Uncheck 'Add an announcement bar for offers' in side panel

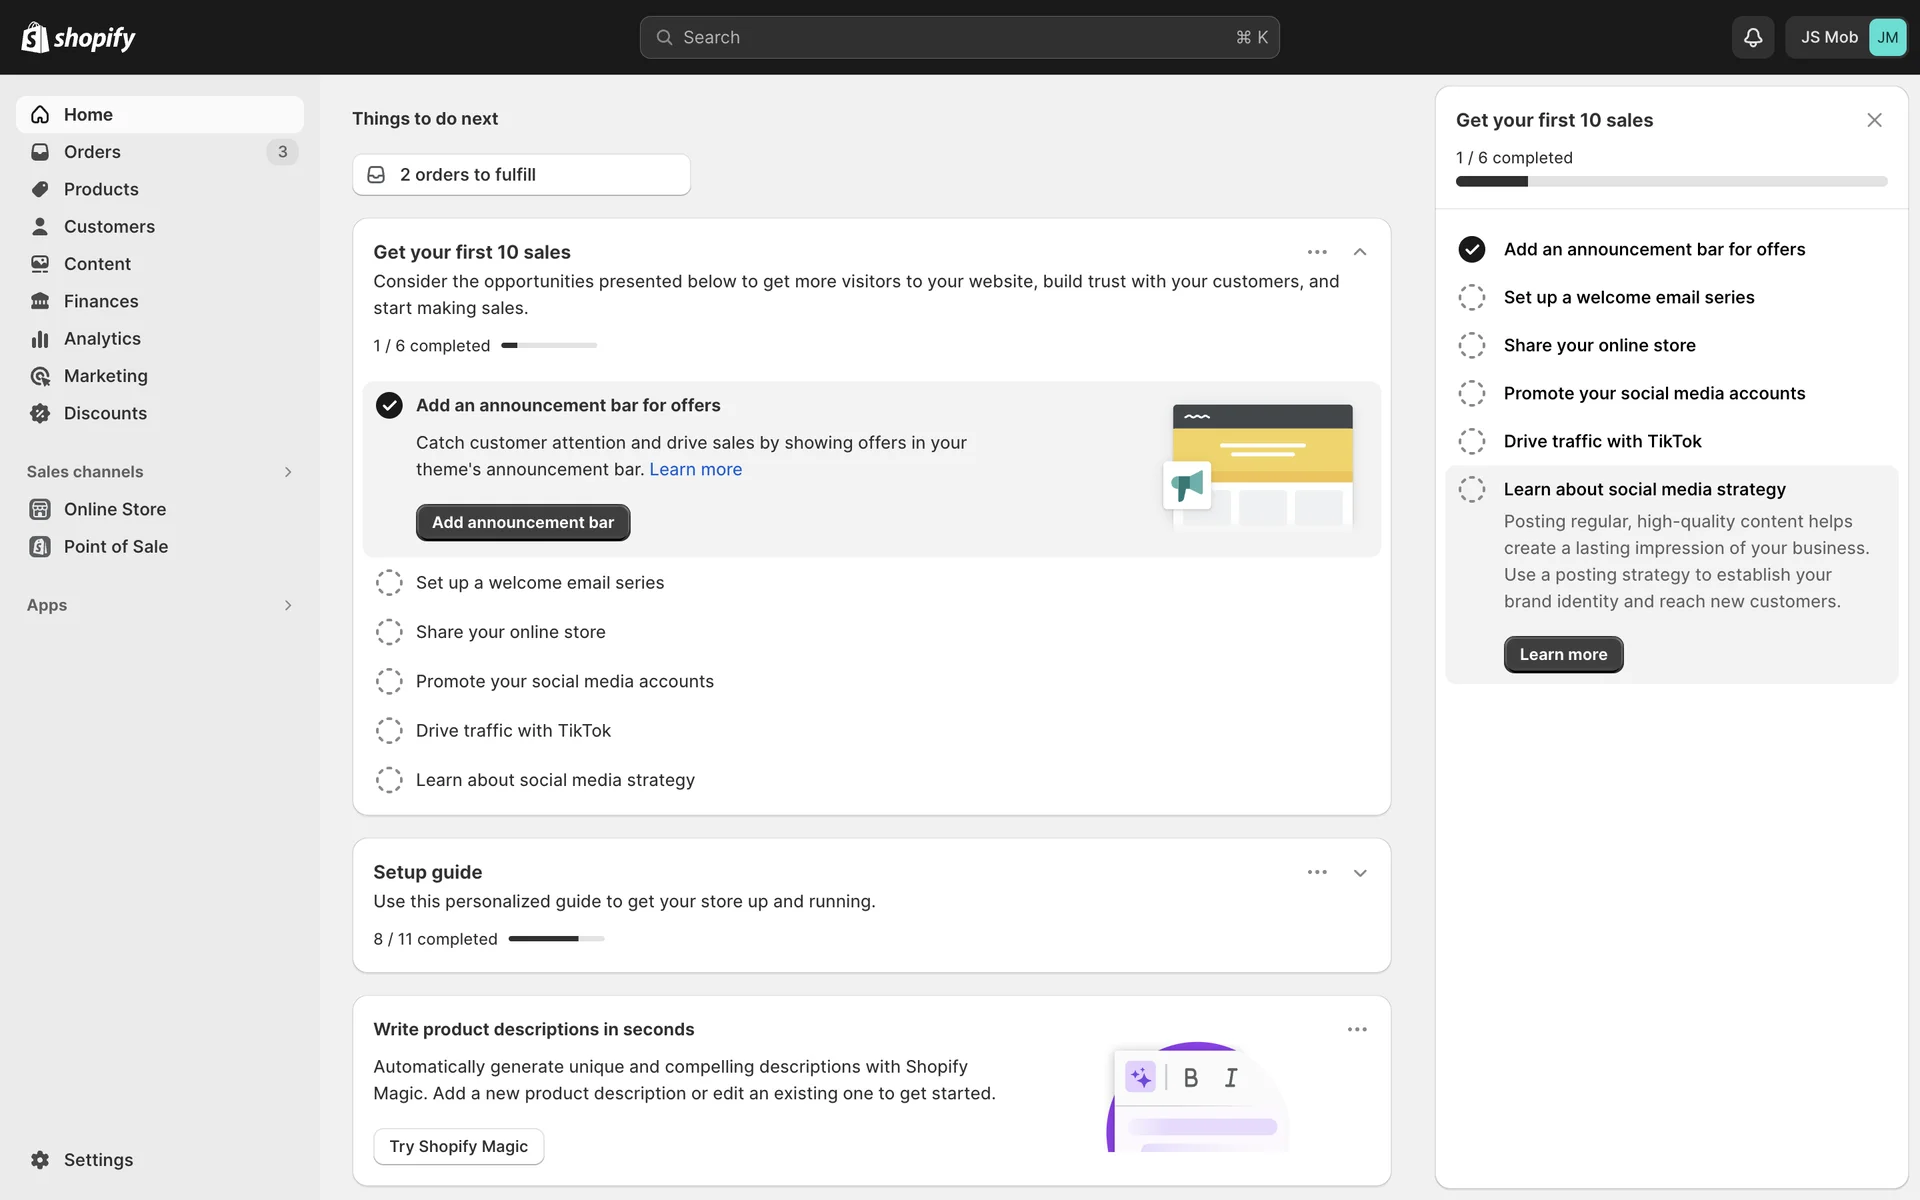1471,249
